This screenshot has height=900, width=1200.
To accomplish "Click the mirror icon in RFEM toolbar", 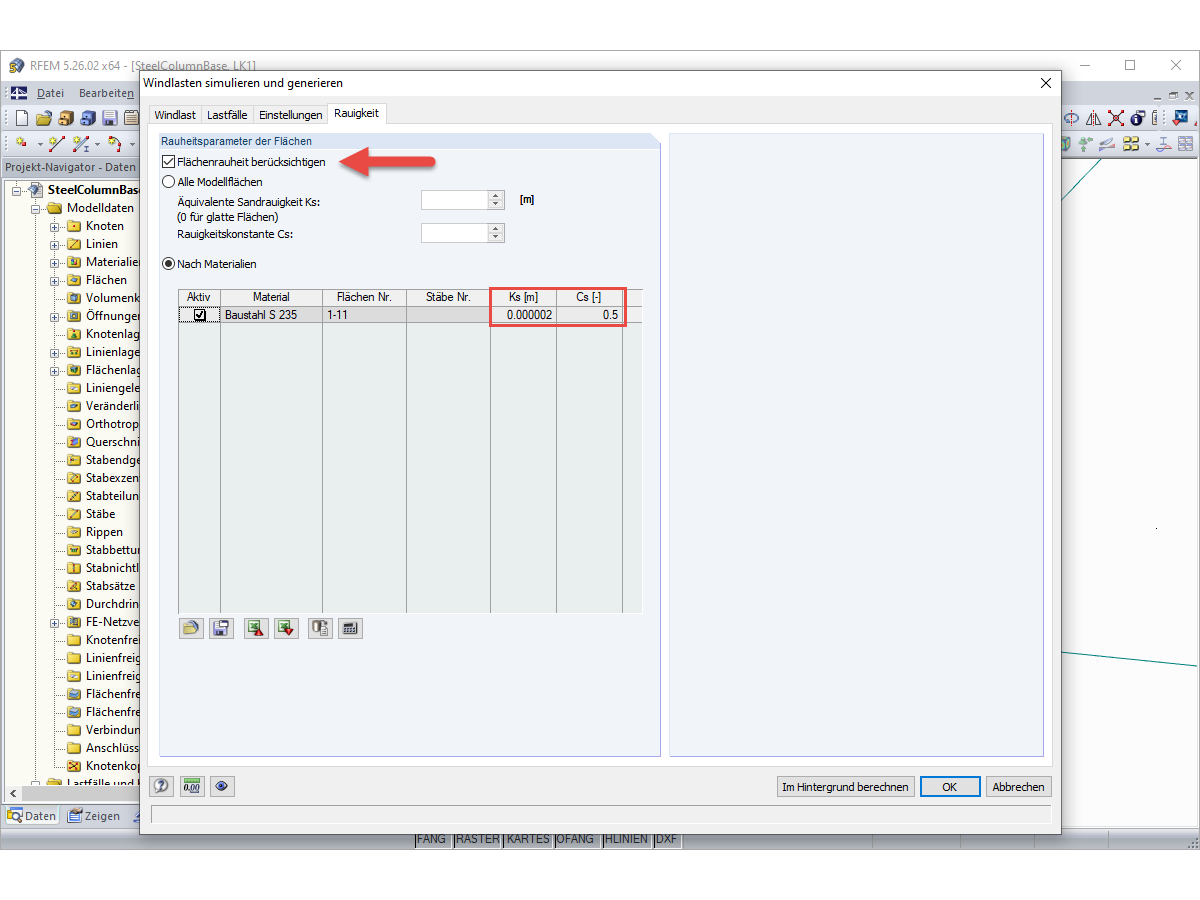I will (x=1094, y=118).
